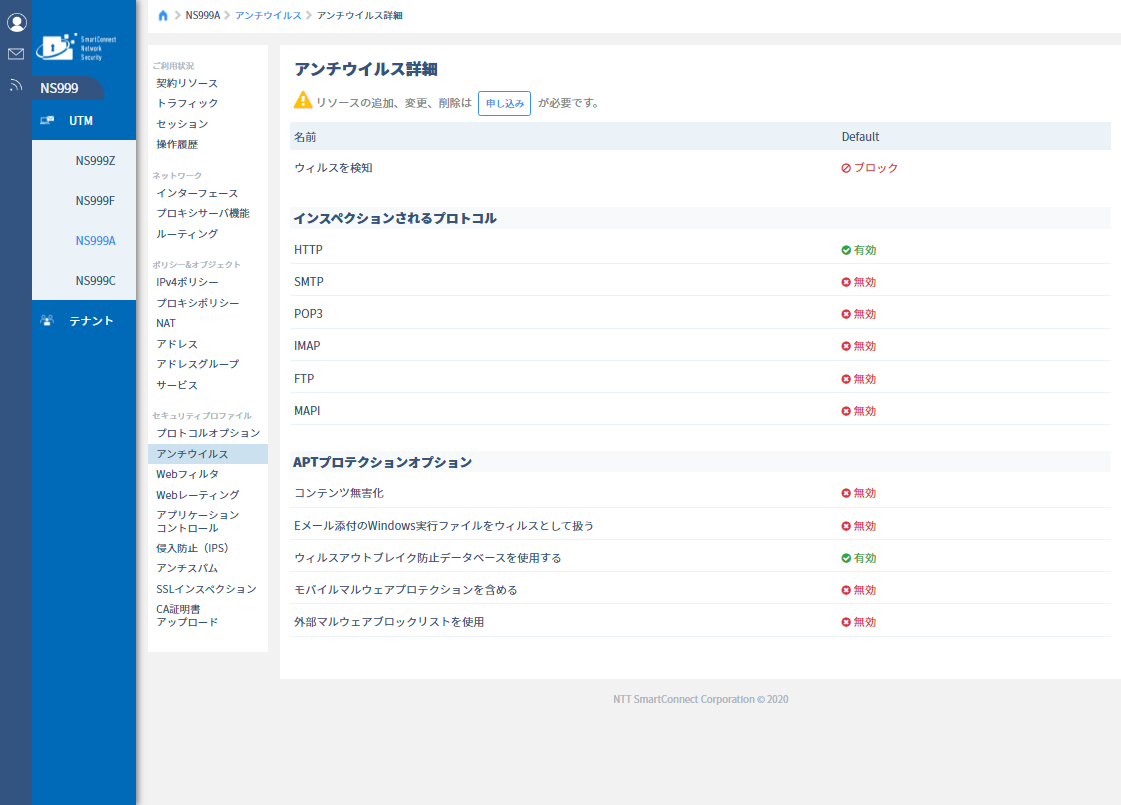
Task: Open プロトコルオプション menu item
Action: (208, 433)
